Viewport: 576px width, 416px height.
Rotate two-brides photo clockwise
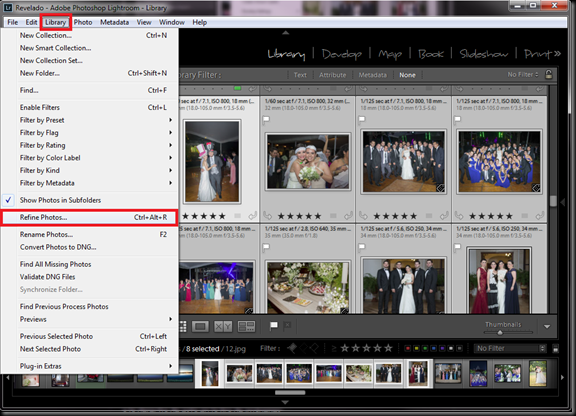348,216
